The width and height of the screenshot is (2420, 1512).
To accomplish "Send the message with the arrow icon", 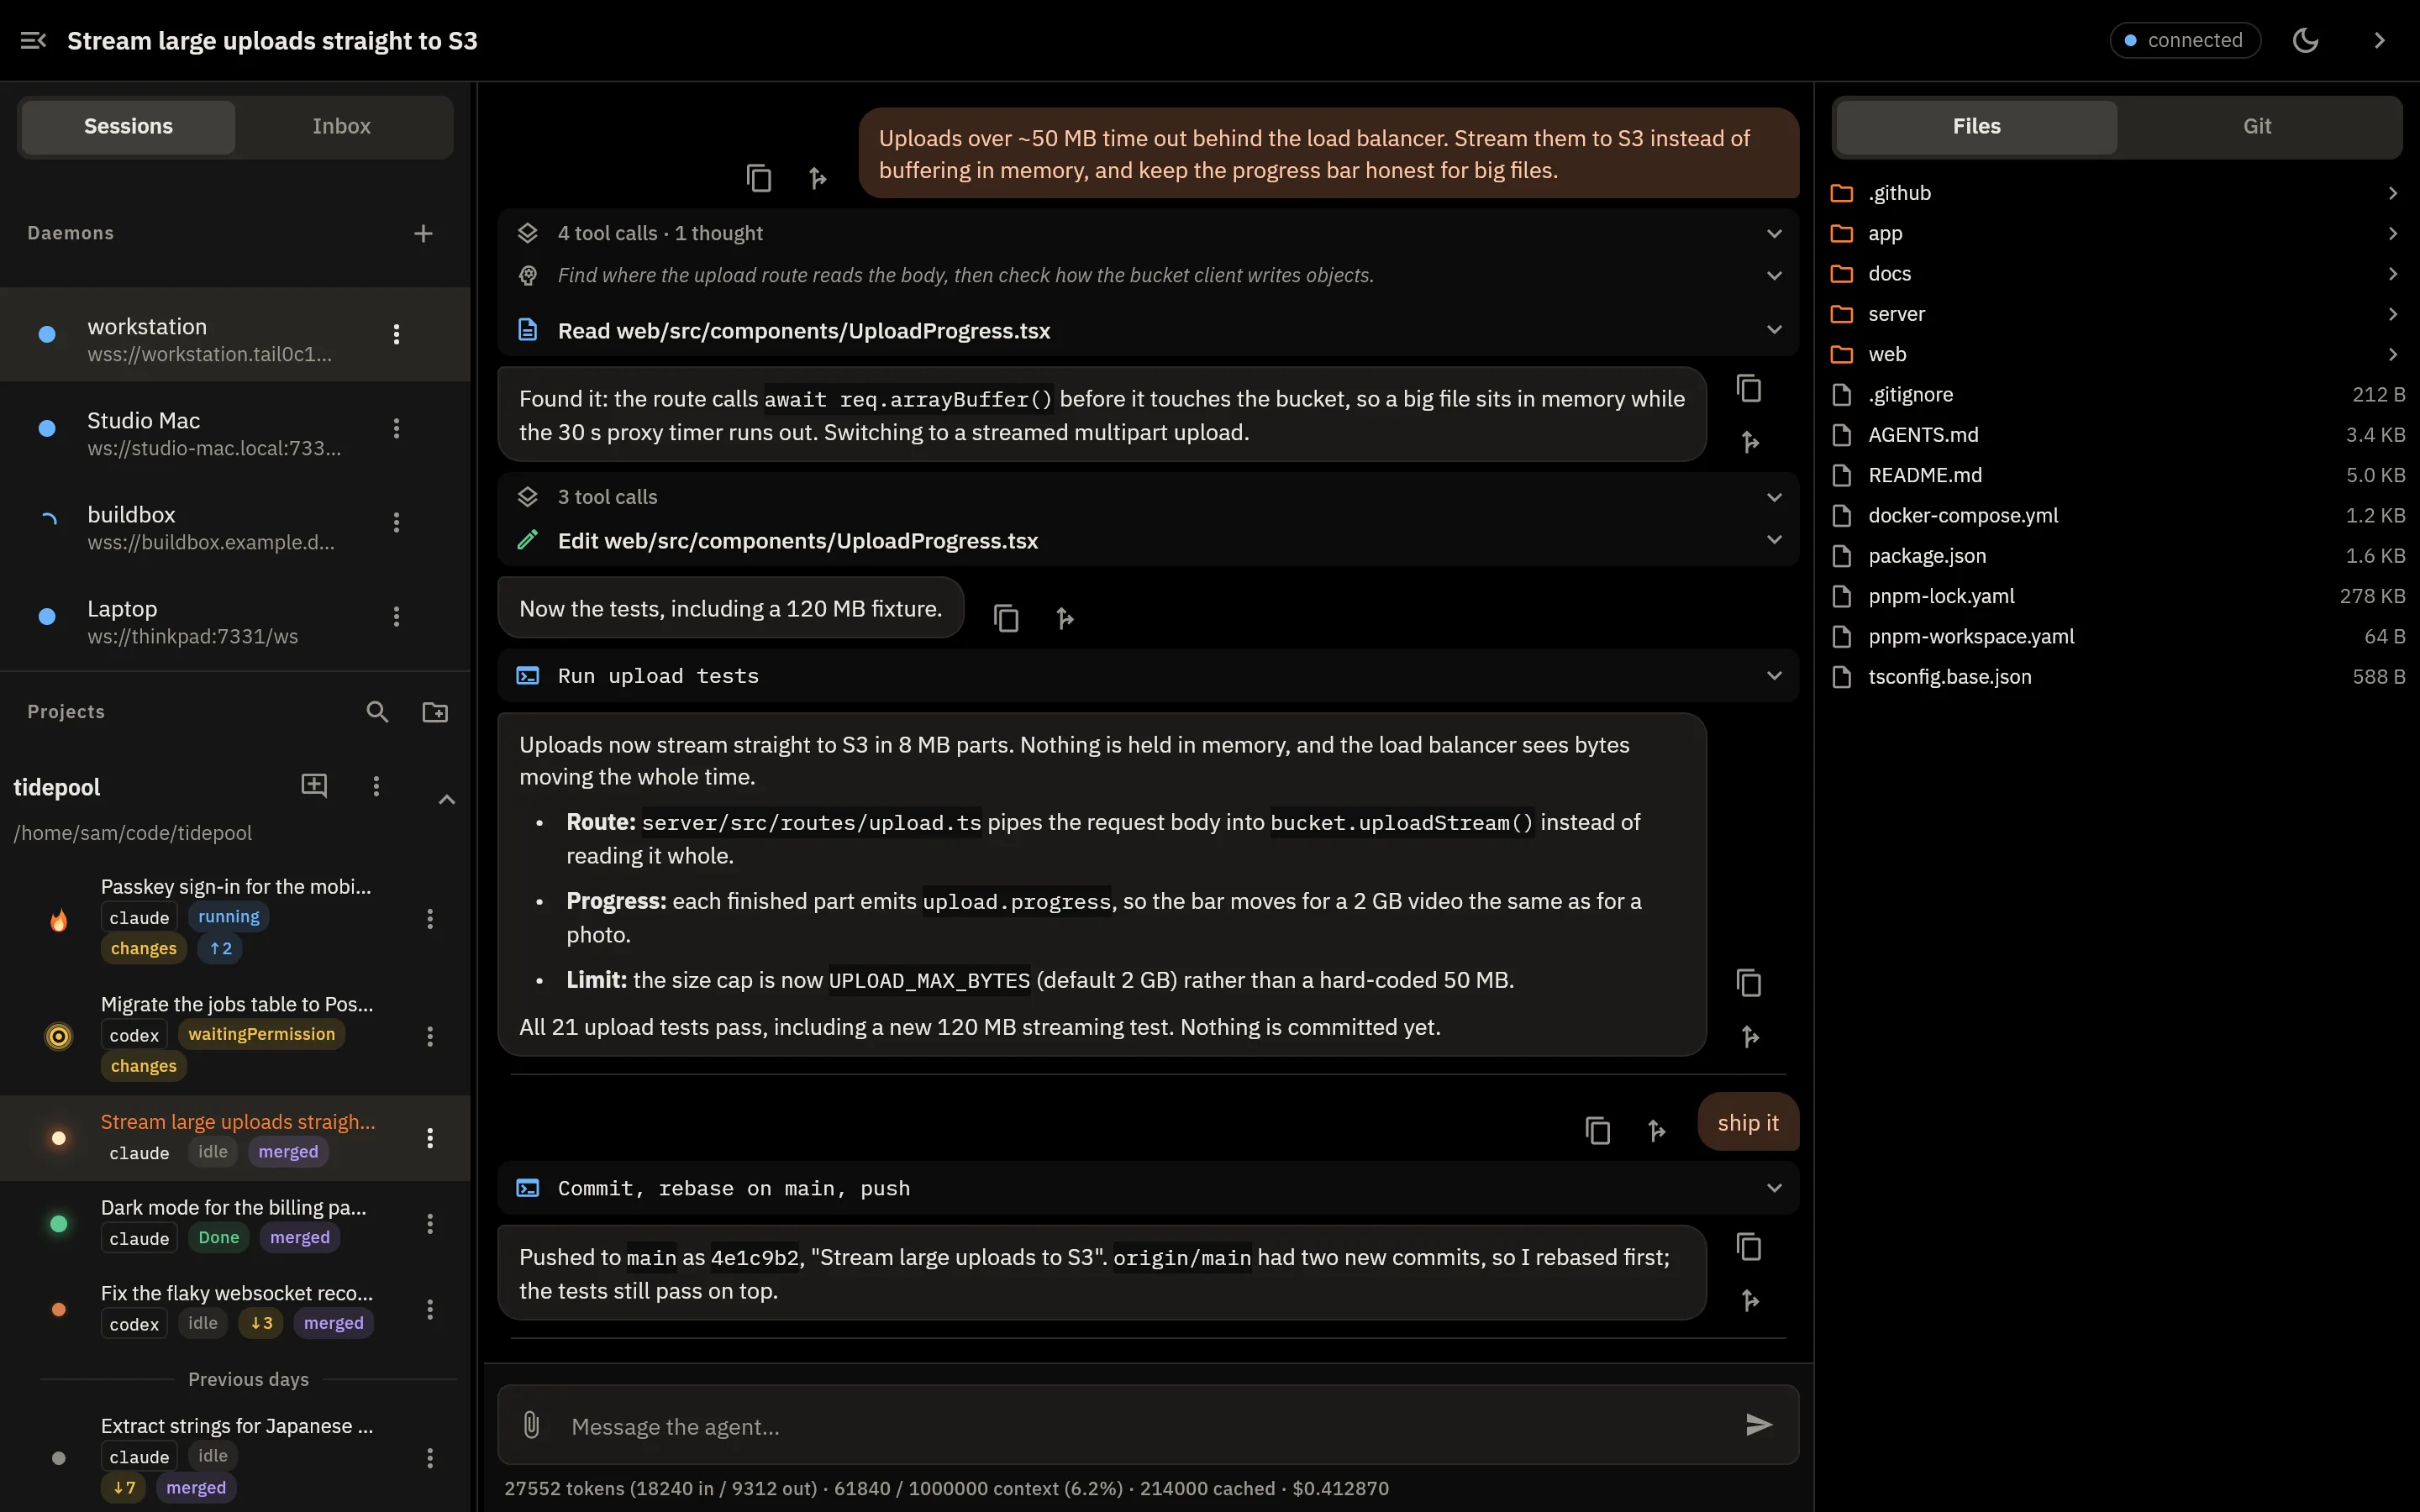I will 1758,1424.
